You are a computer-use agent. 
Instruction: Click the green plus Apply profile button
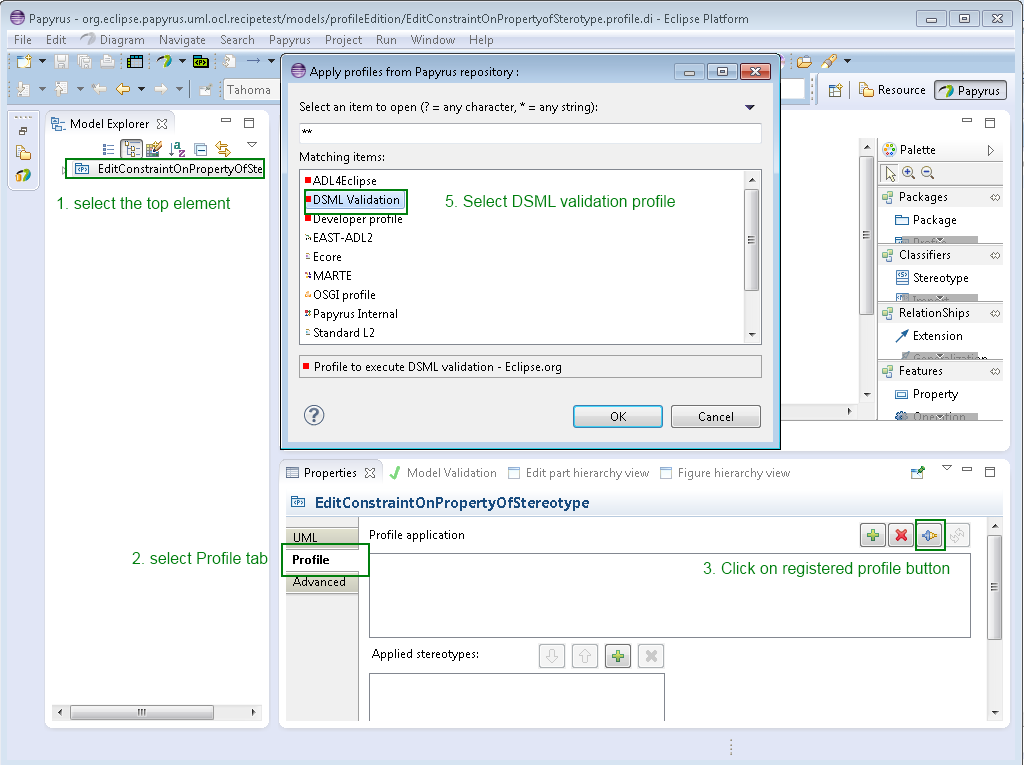(872, 536)
